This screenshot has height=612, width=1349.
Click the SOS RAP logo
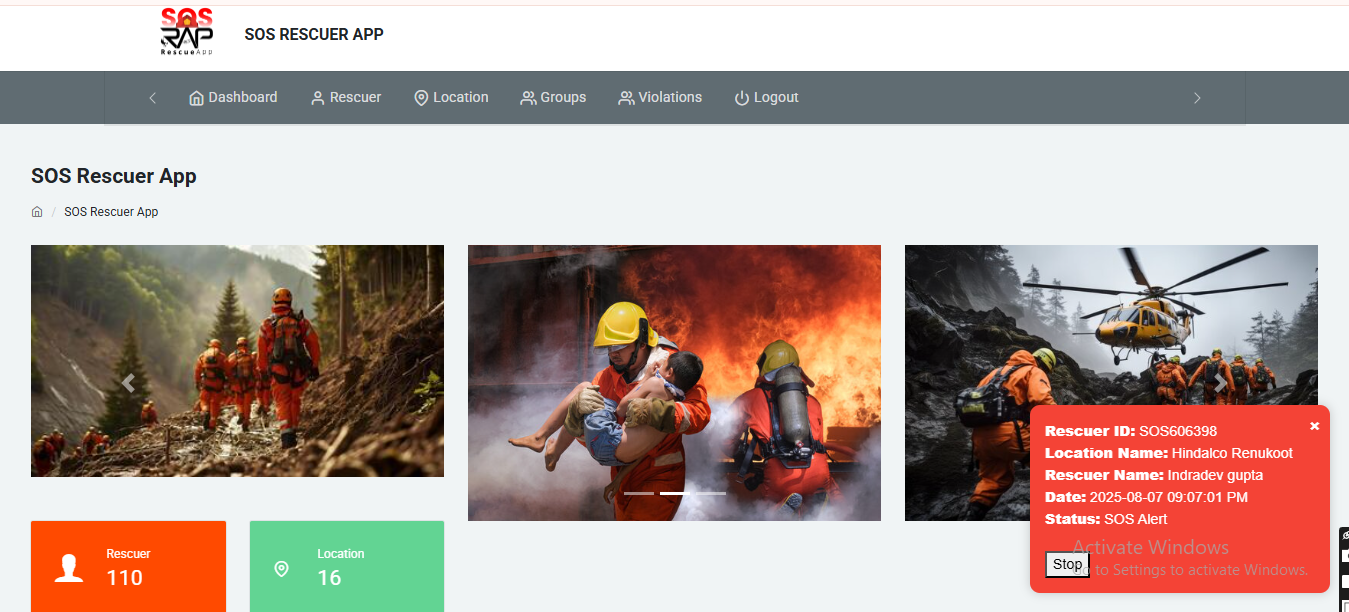[x=186, y=32]
